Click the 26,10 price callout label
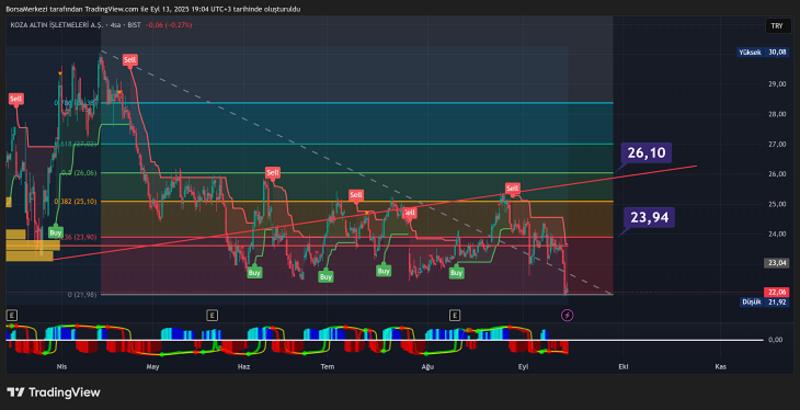The image size is (800, 410). (646, 152)
